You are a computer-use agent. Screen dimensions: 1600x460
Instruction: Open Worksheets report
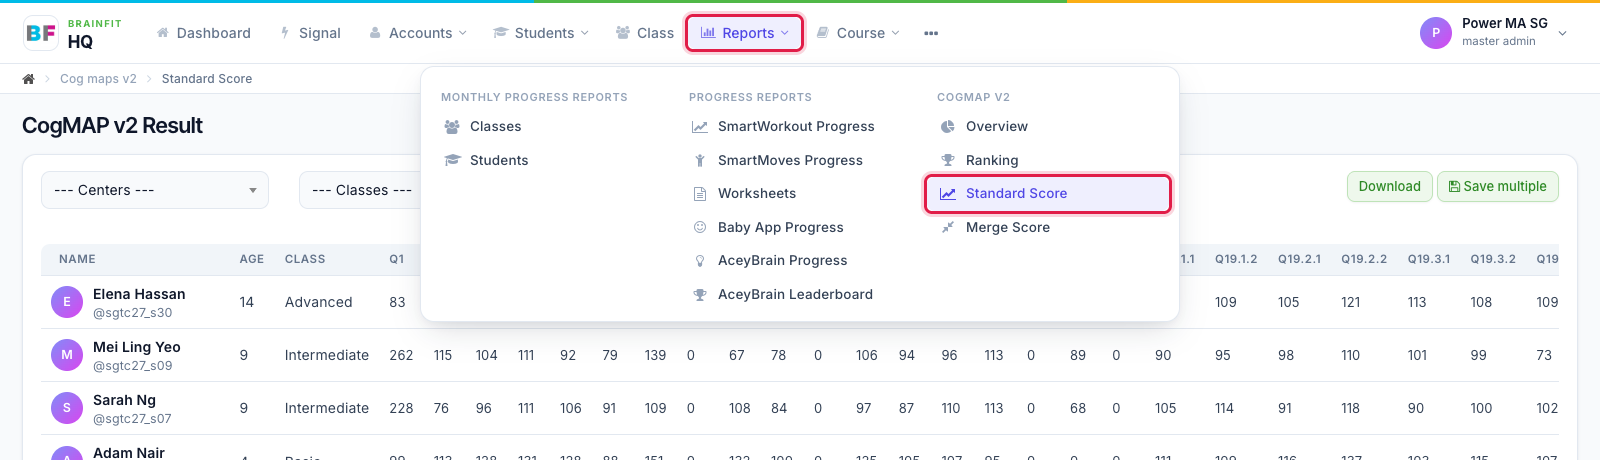pos(745,193)
